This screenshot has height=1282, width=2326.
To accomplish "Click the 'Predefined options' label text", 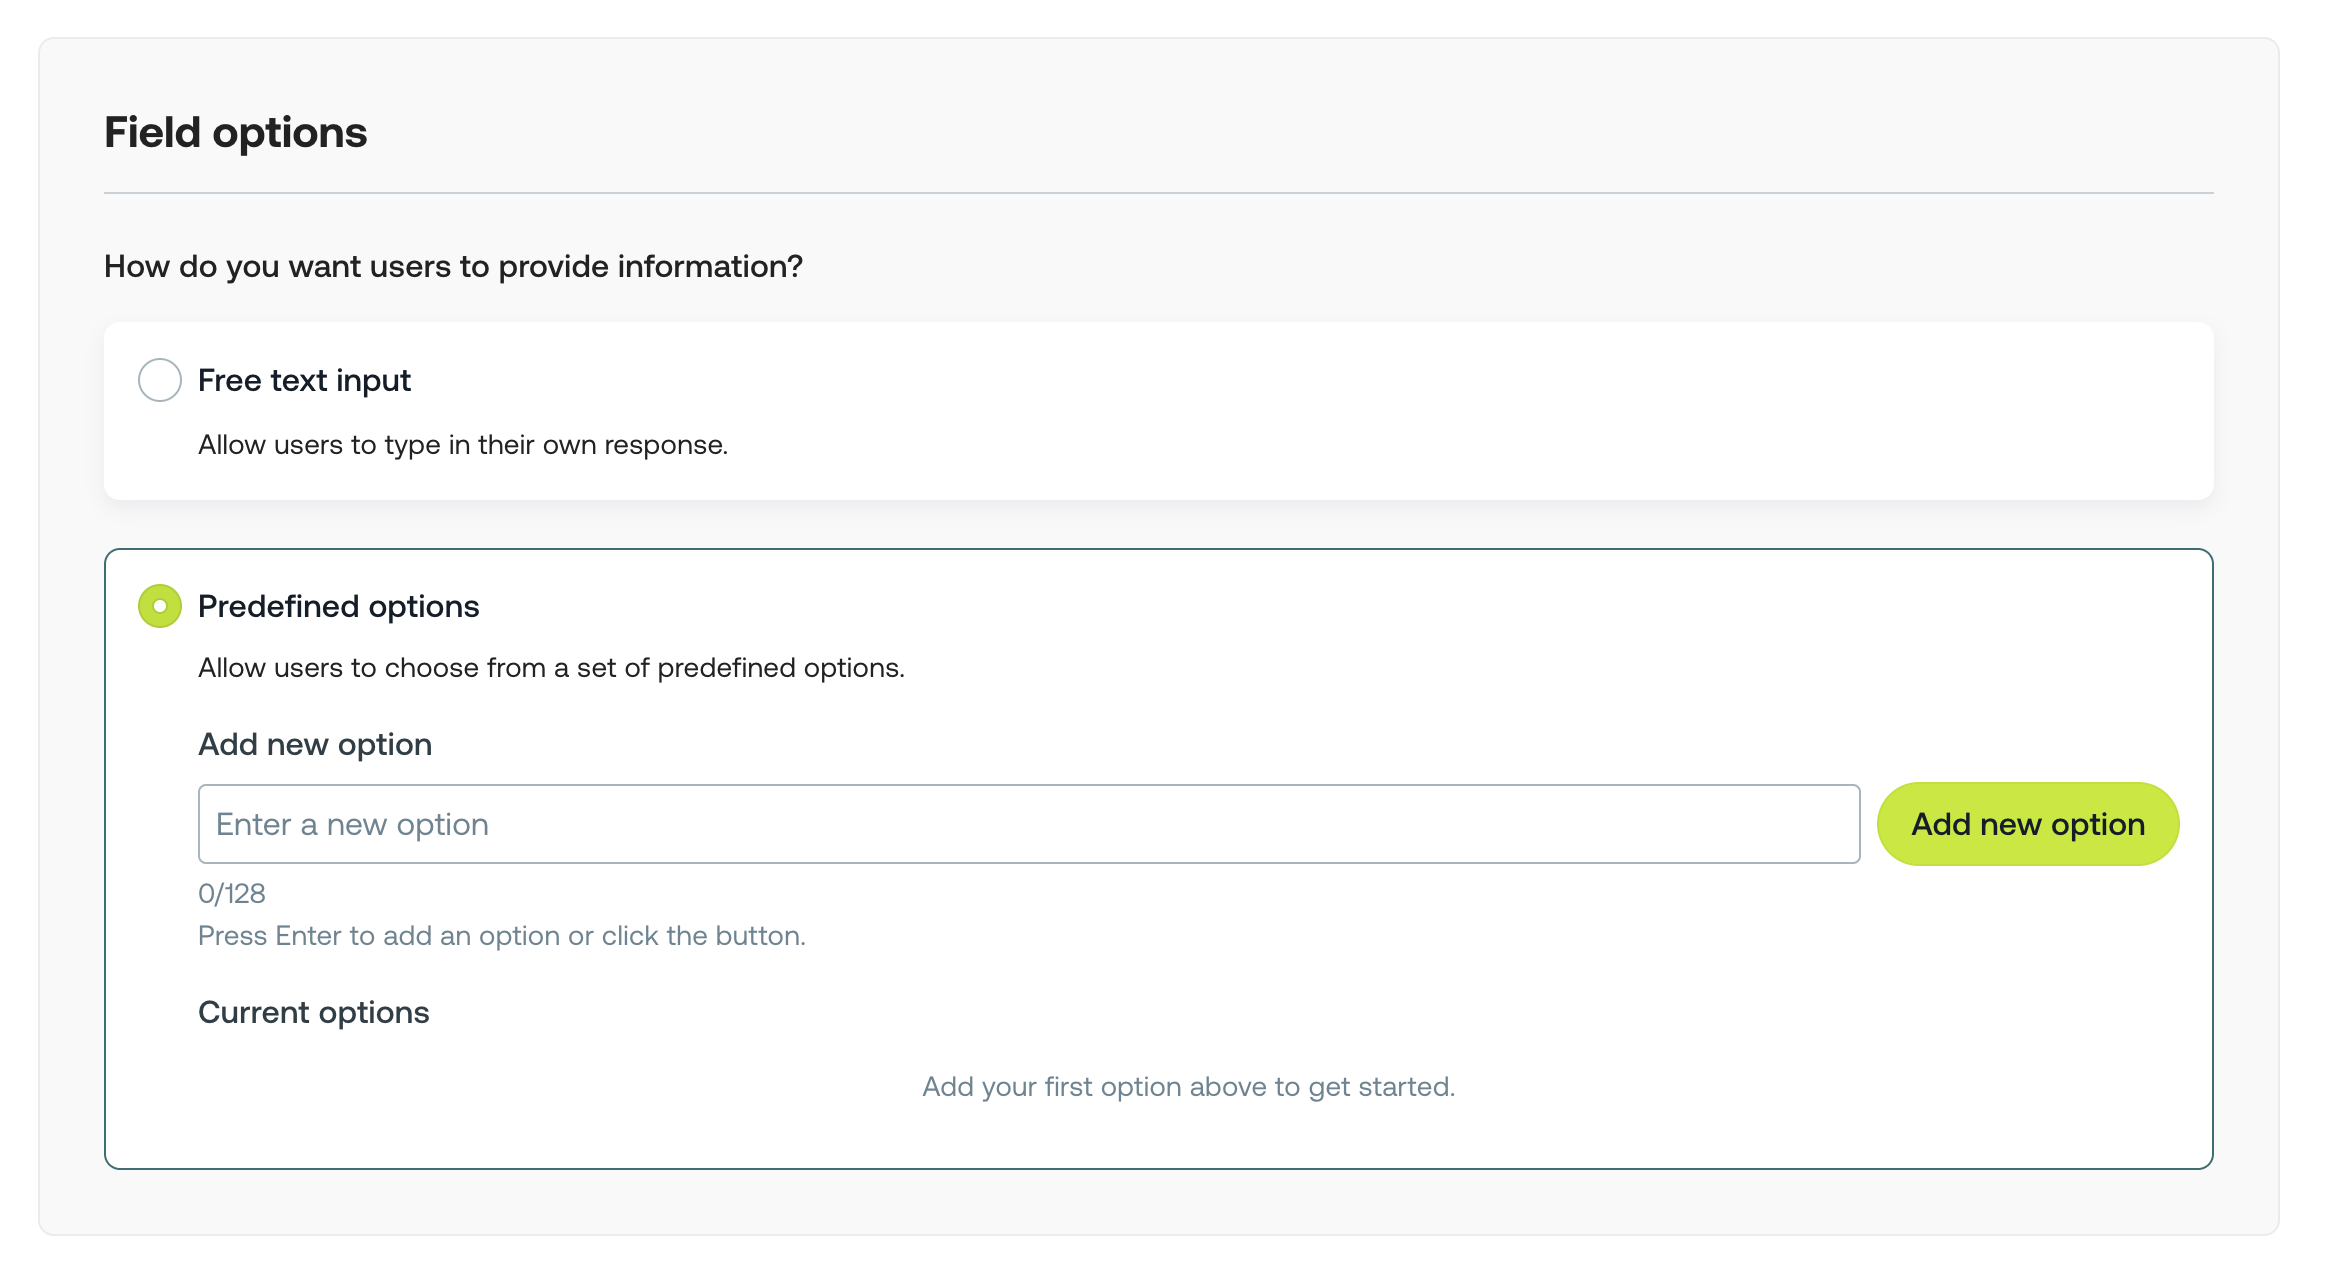I will (338, 606).
